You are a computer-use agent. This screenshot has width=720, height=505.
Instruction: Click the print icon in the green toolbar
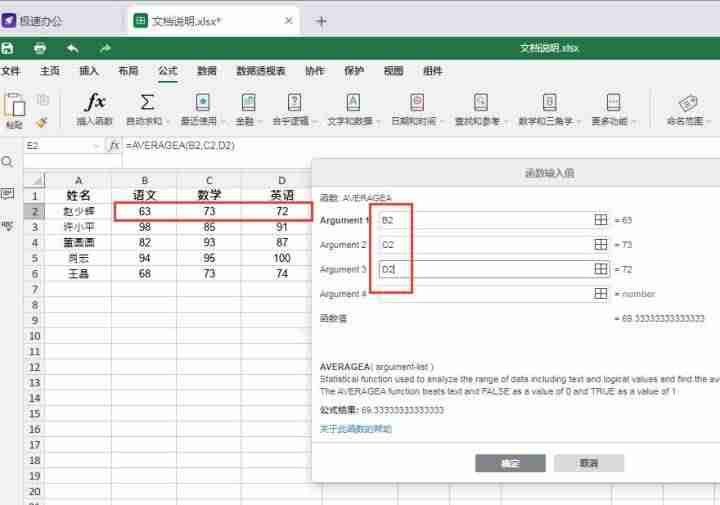40,48
